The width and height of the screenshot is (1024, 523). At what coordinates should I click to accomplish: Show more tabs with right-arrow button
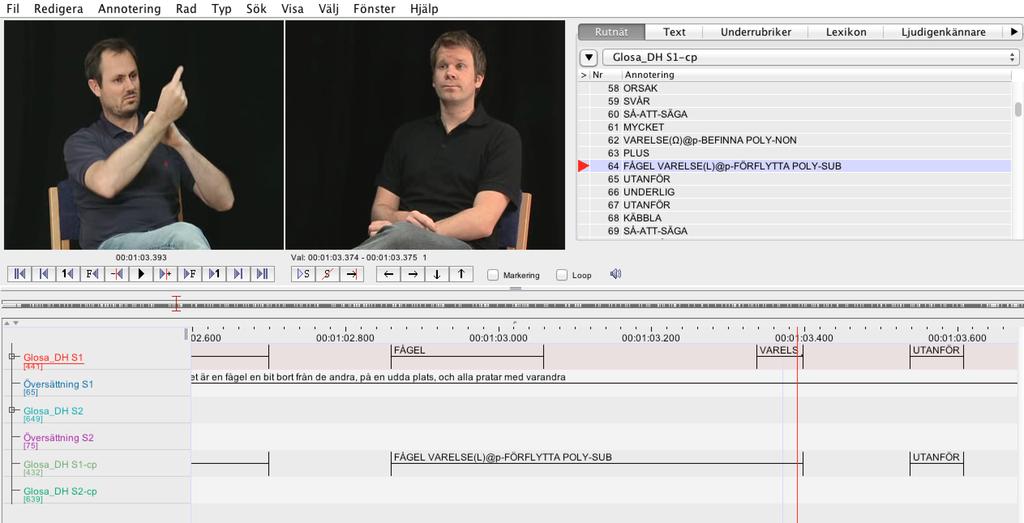click(1014, 31)
